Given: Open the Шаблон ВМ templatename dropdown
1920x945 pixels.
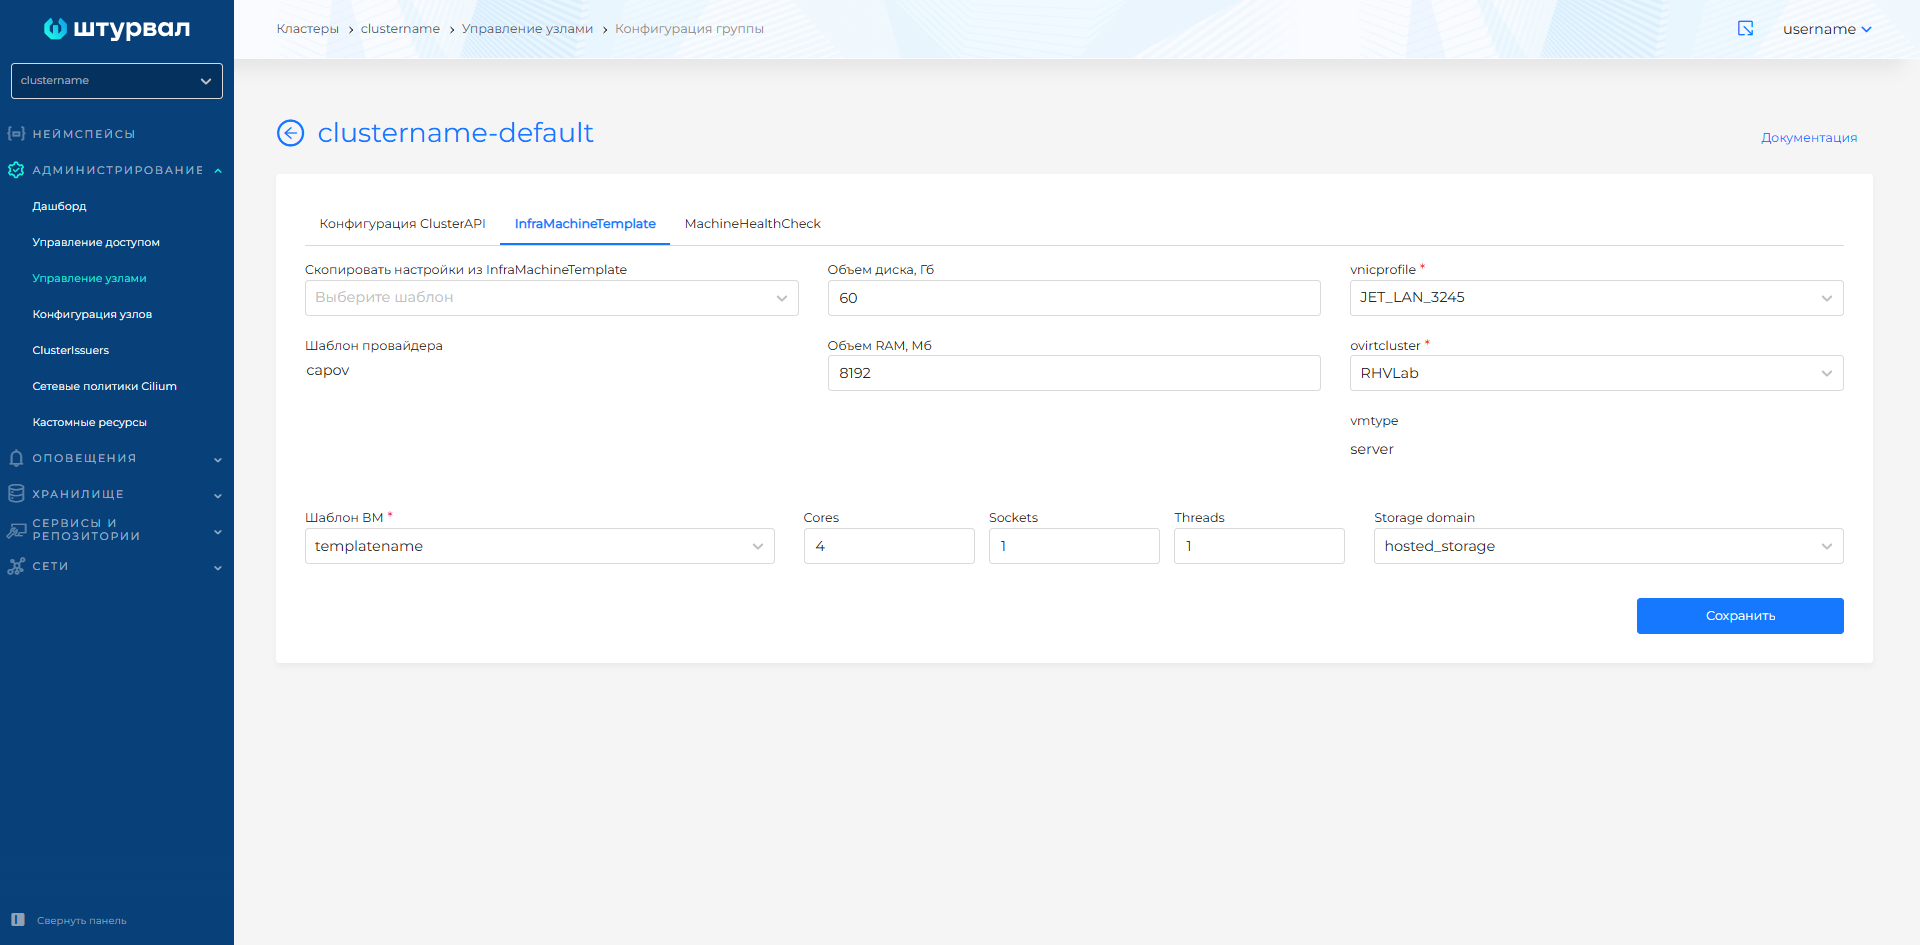Looking at the screenshot, I should pyautogui.click(x=540, y=546).
